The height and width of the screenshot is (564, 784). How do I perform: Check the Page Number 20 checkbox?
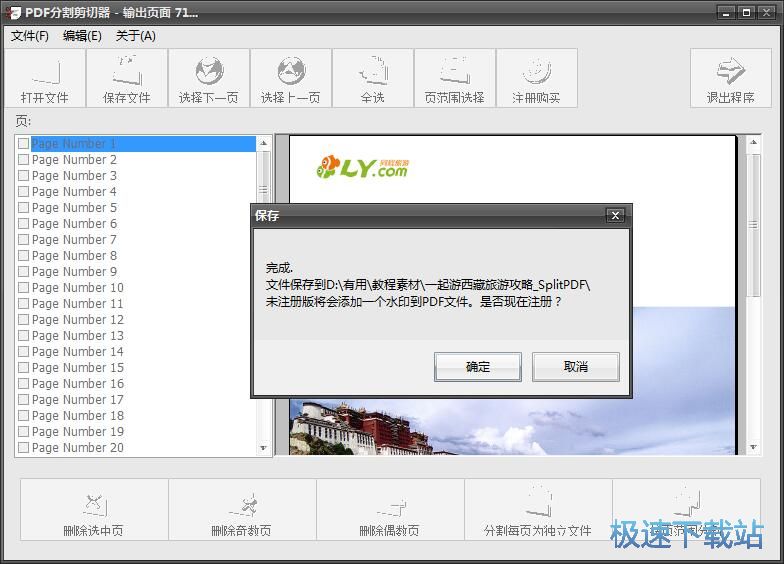pos(24,448)
